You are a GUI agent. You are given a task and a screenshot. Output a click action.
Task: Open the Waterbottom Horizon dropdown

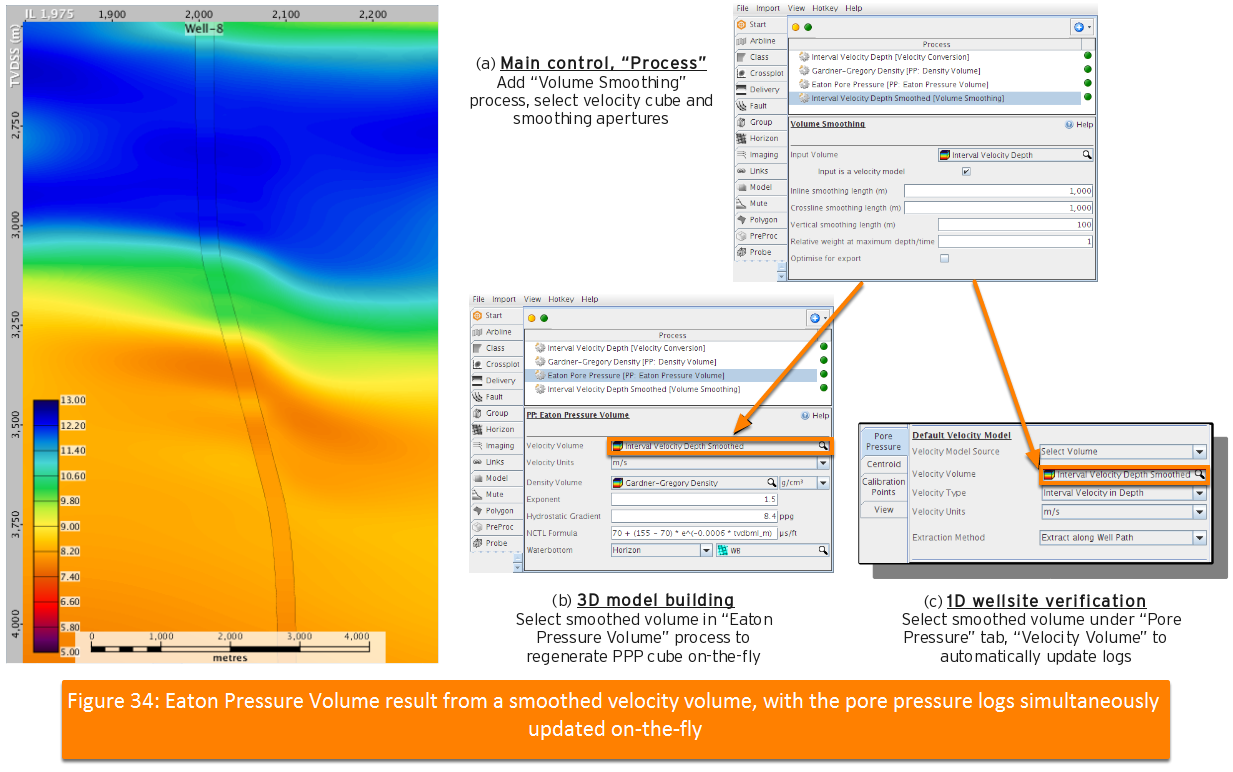pyautogui.click(x=706, y=550)
